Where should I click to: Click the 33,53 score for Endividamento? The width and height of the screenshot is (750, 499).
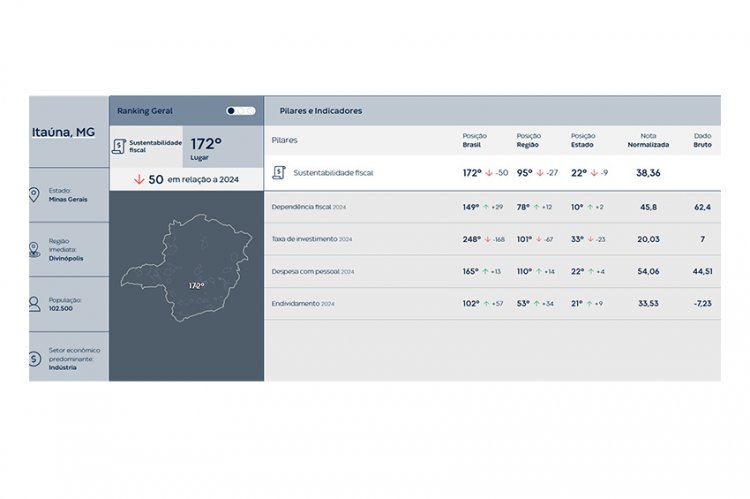(648, 303)
